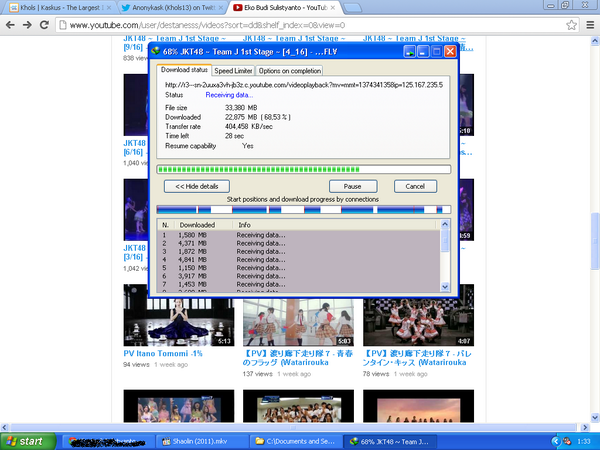Click the Downloaded column header
This screenshot has width=600, height=450.
pos(204,225)
